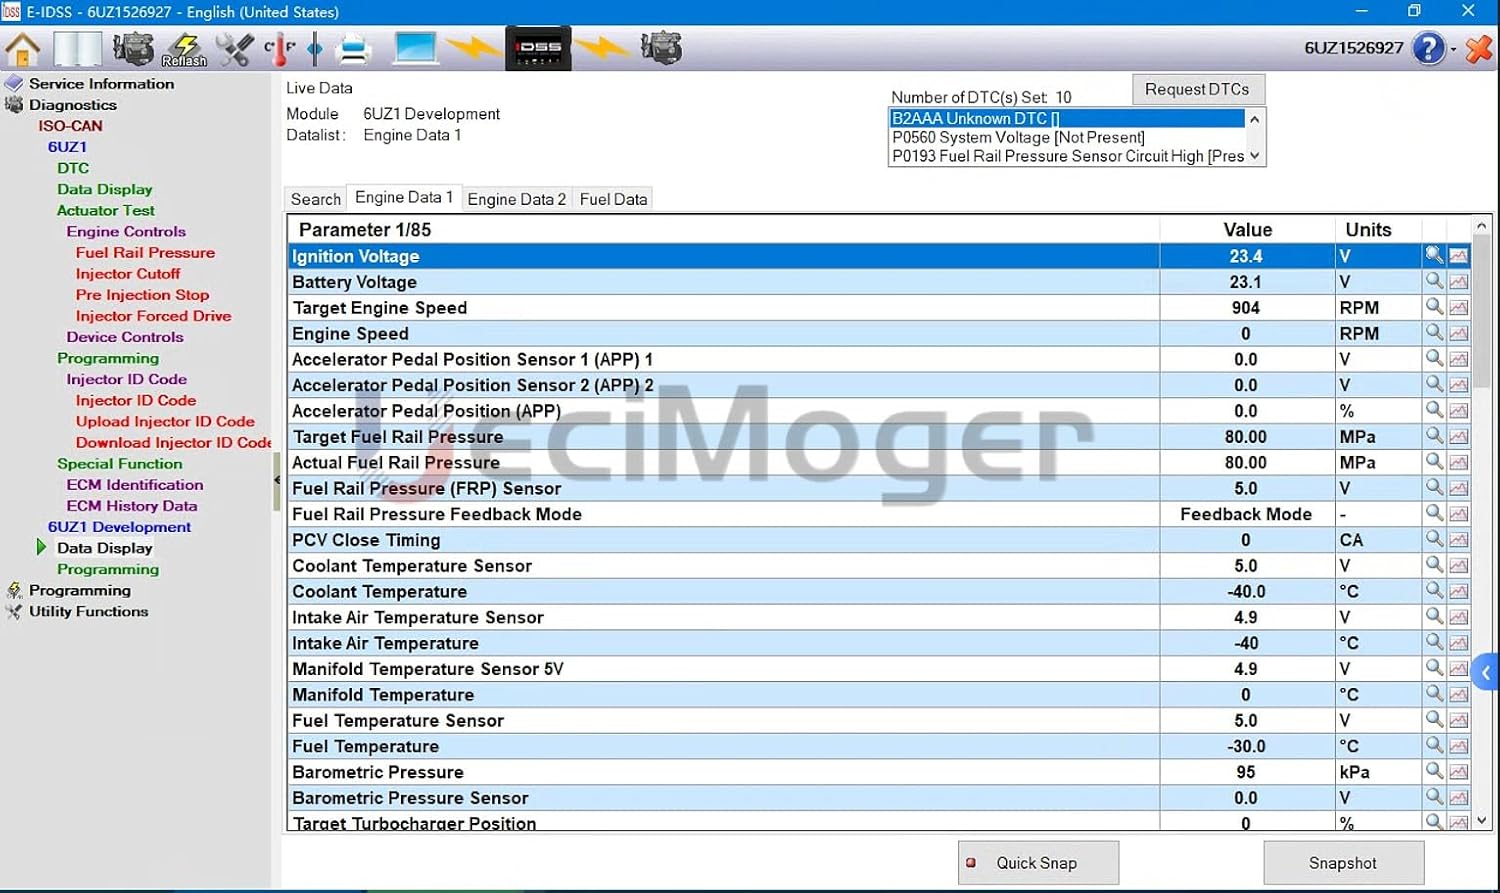Collapse the left navigation panel splitter arrow

[x=277, y=481]
